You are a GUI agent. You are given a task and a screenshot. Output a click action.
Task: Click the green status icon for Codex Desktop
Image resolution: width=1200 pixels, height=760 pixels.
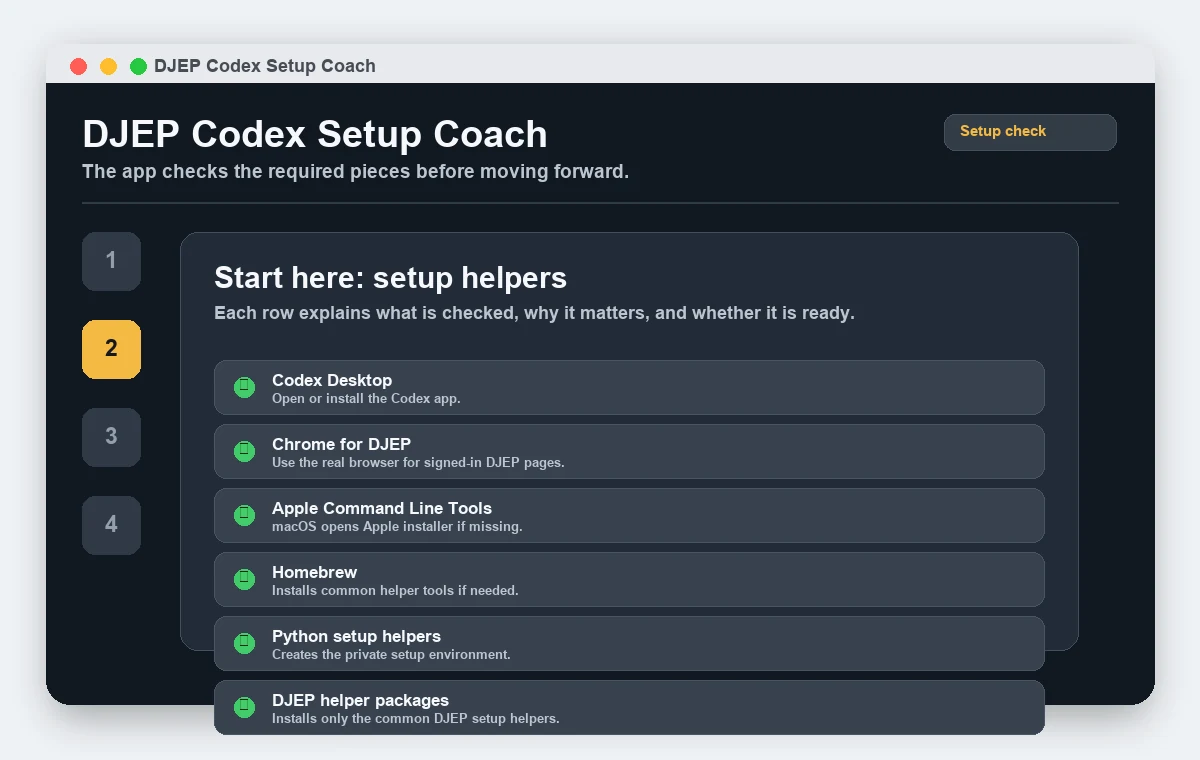point(244,387)
